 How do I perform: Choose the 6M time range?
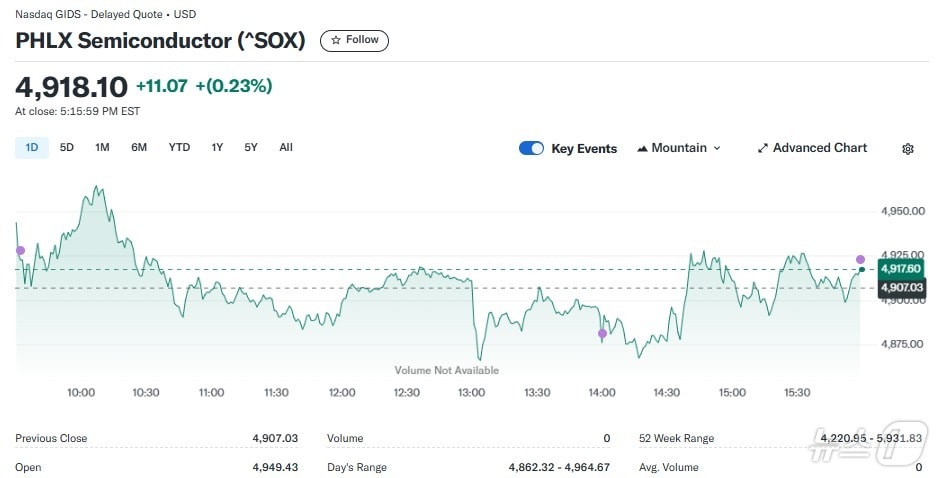coord(139,148)
